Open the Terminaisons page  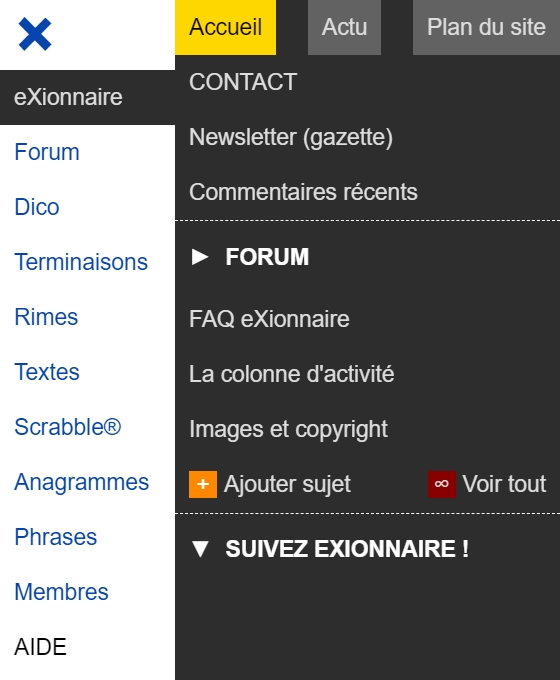point(81,262)
